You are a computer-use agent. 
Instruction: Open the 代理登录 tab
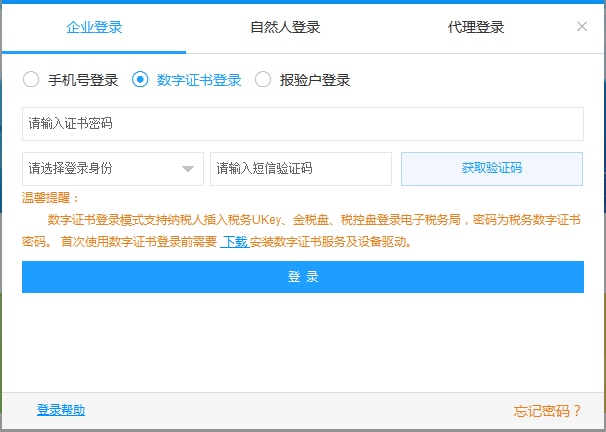click(476, 27)
